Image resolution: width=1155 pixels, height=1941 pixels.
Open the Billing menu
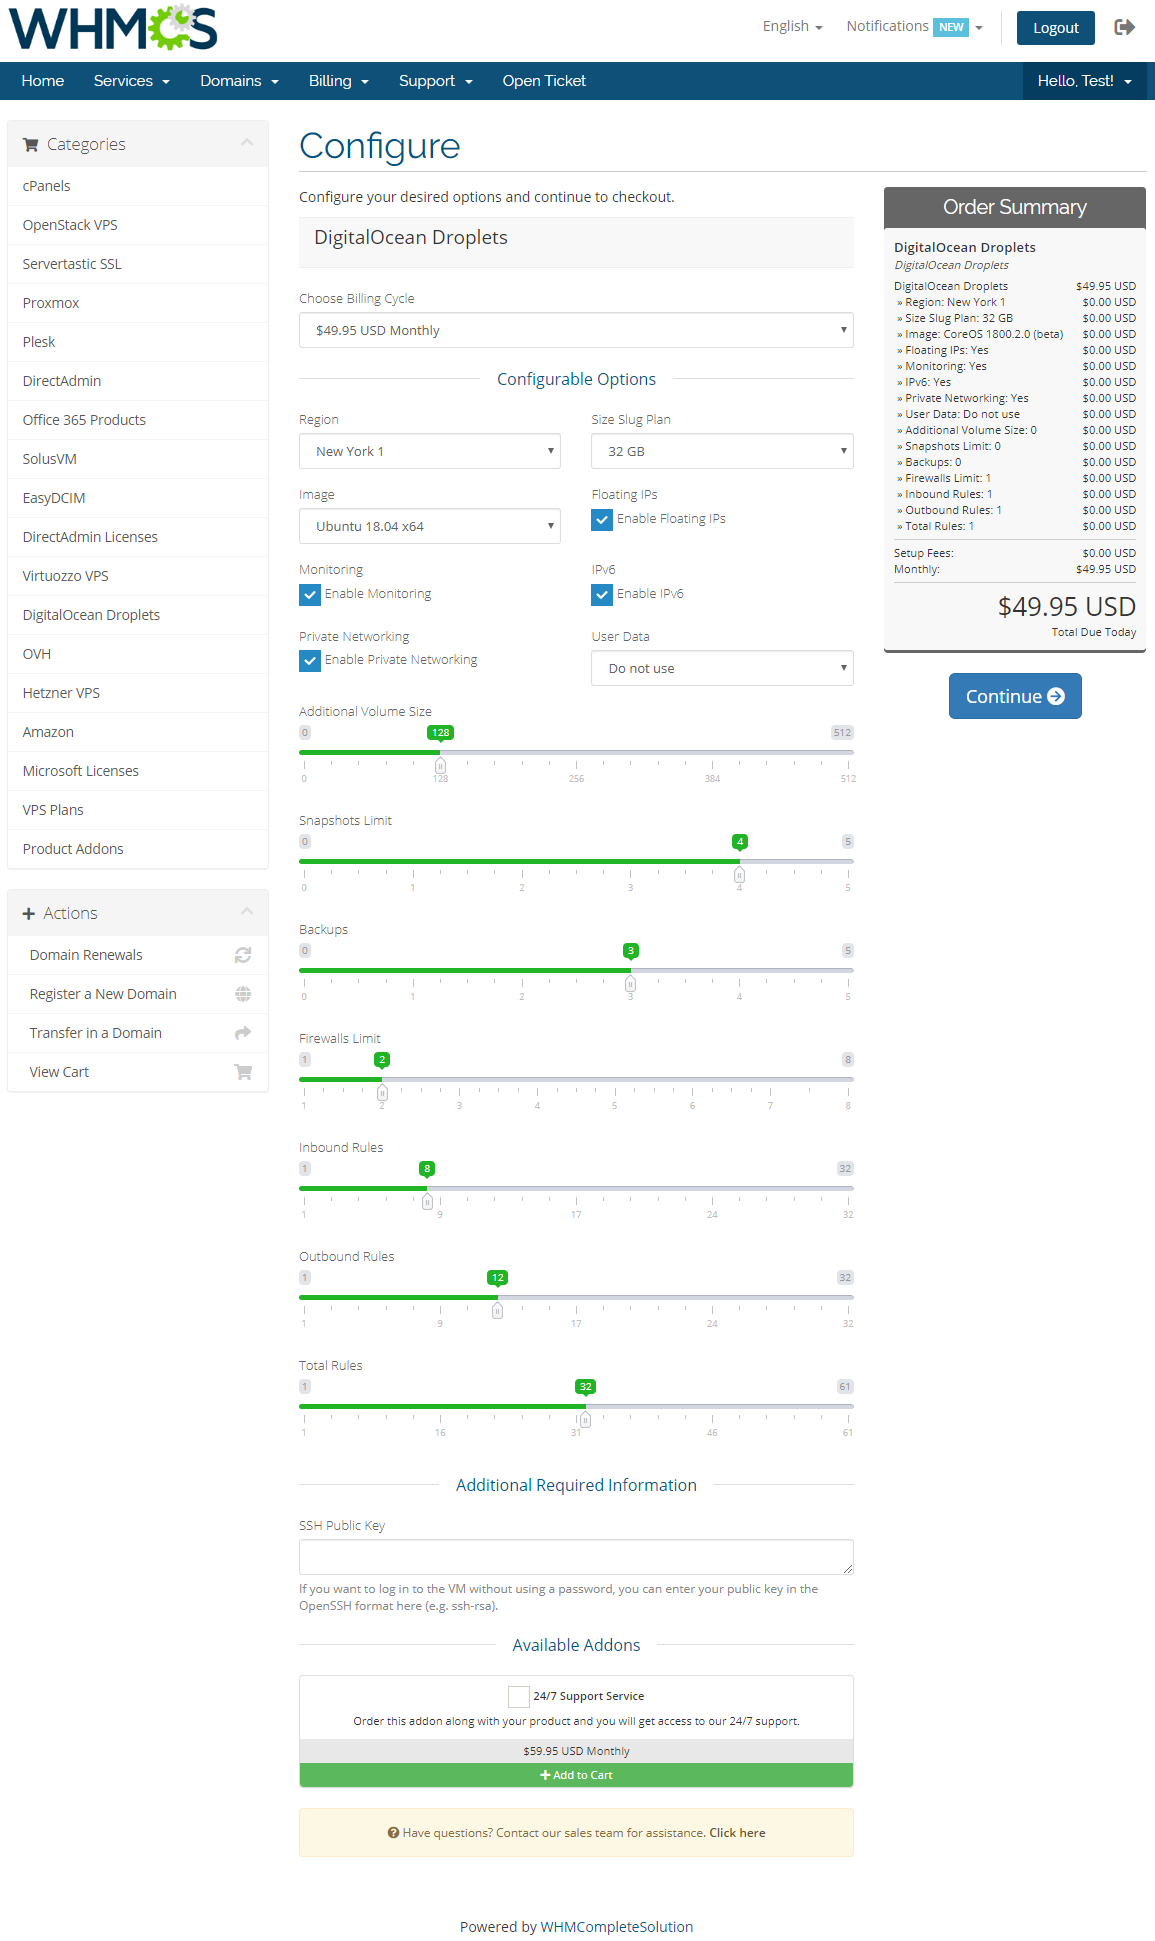[339, 81]
